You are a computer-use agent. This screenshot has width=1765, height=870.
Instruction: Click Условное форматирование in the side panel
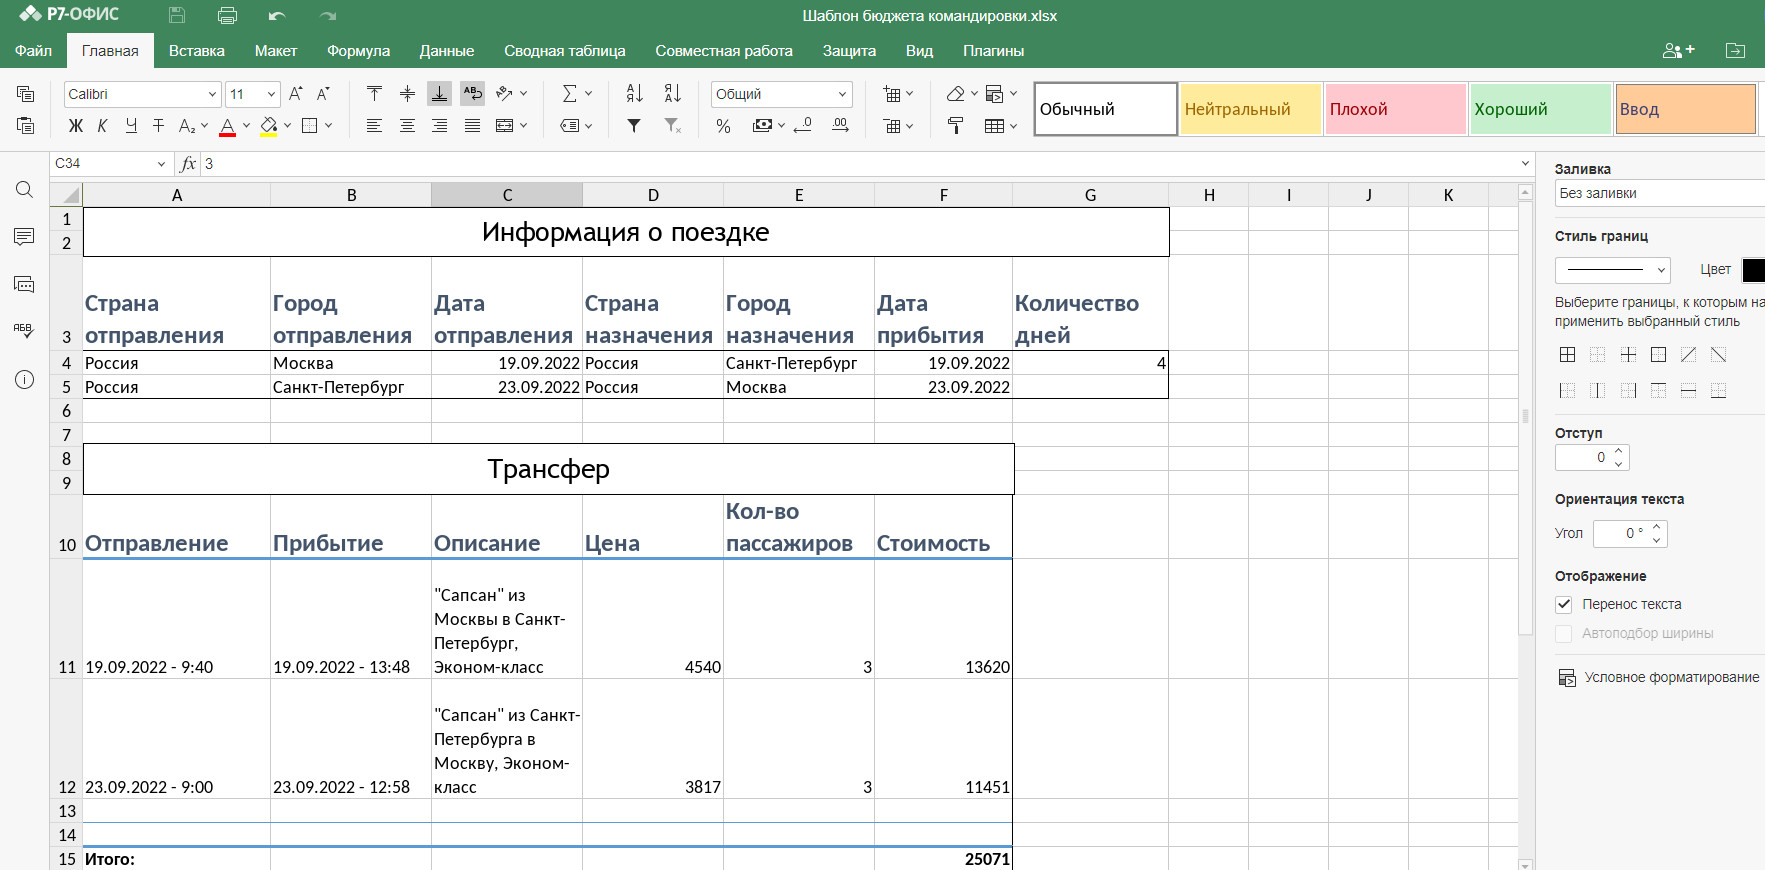click(x=1671, y=678)
